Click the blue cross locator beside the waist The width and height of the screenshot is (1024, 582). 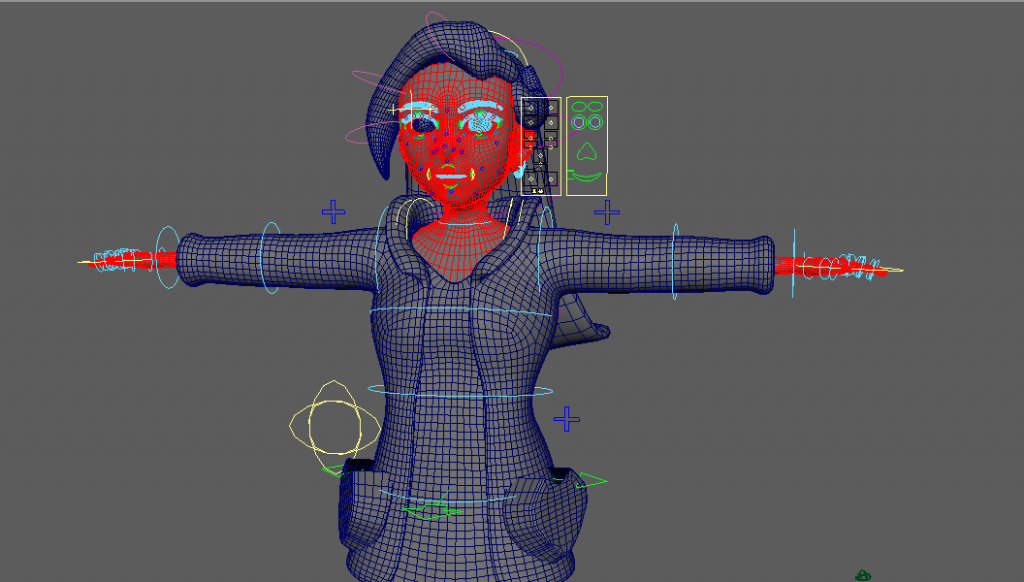tap(567, 419)
